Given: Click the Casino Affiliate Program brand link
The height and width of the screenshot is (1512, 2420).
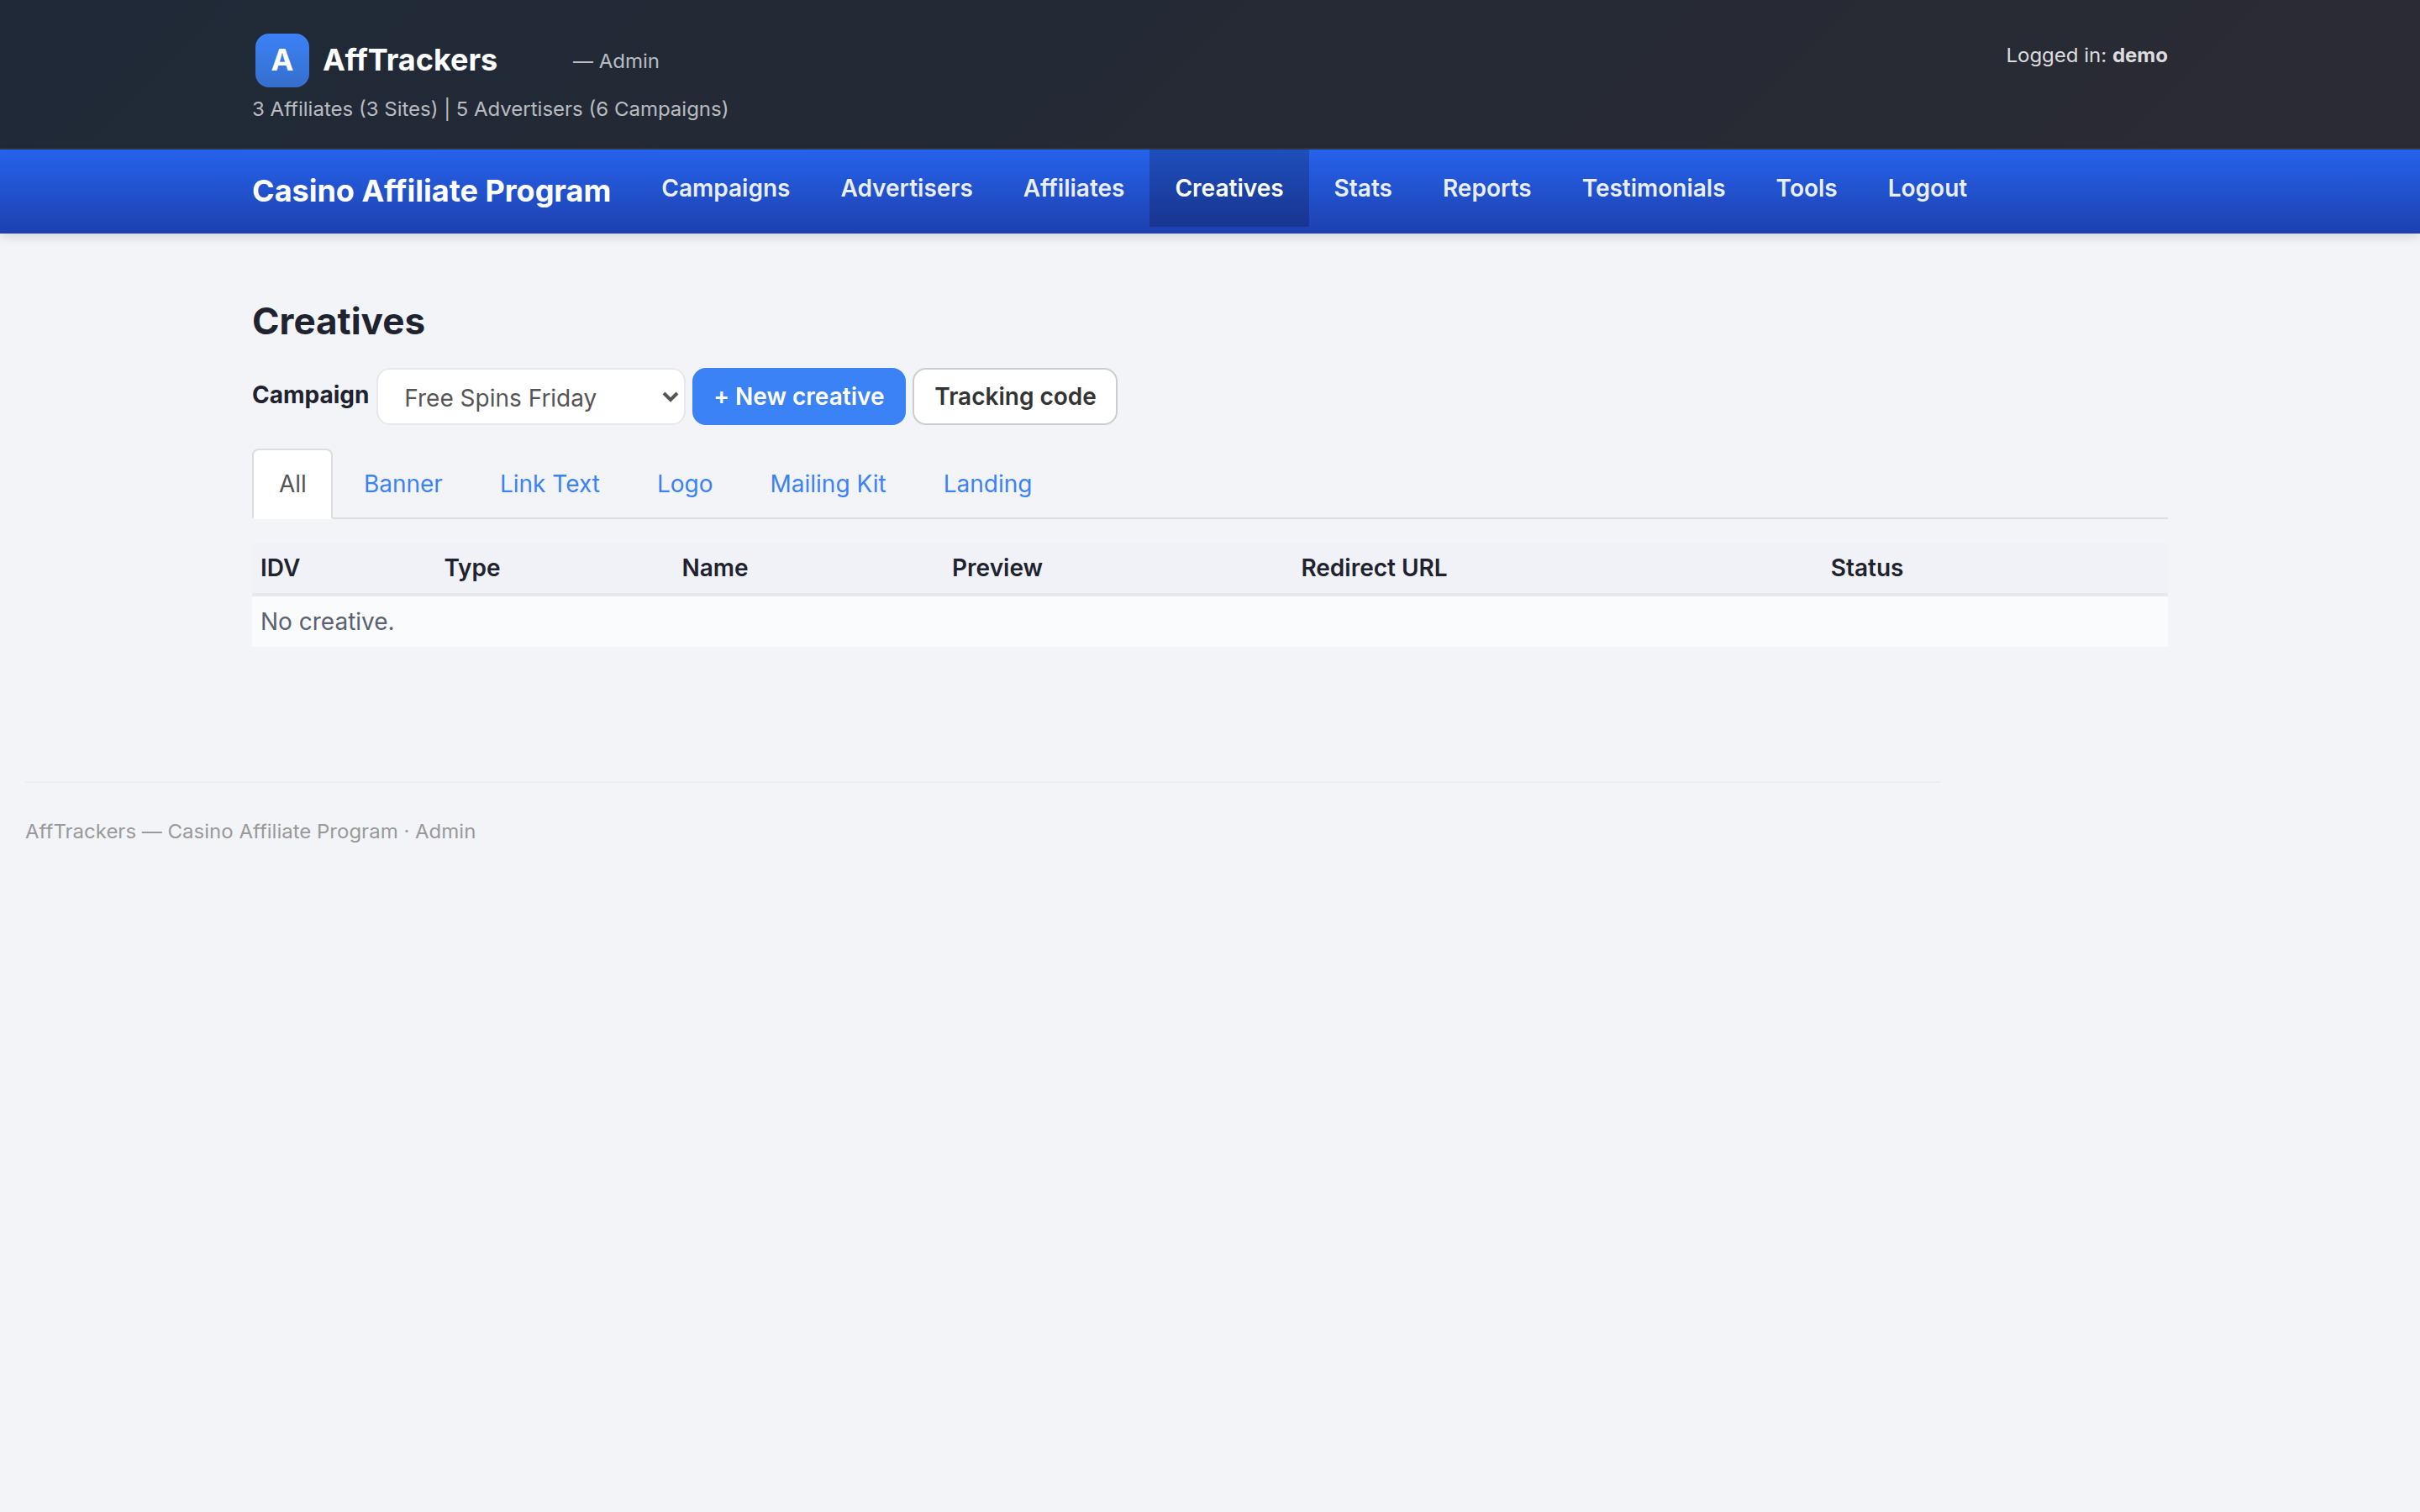Looking at the screenshot, I should tap(431, 191).
